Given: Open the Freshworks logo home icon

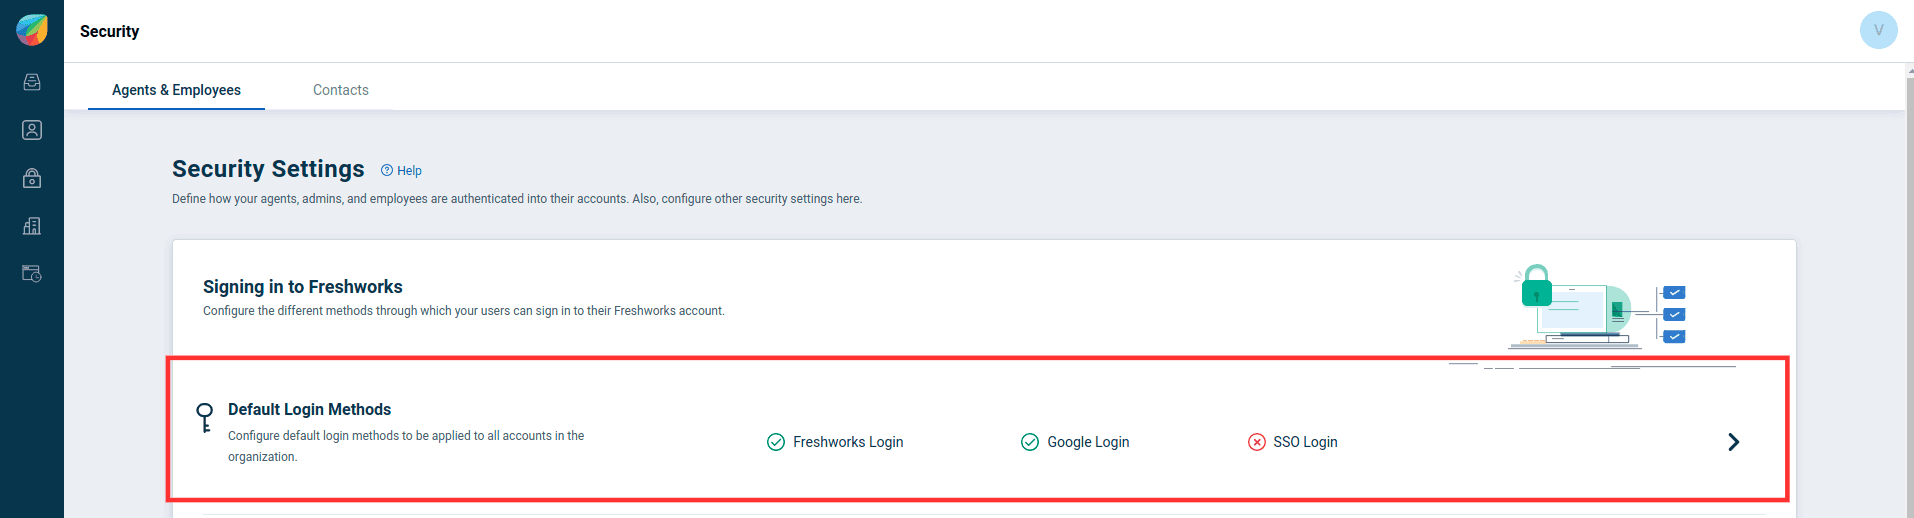Looking at the screenshot, I should click(32, 30).
